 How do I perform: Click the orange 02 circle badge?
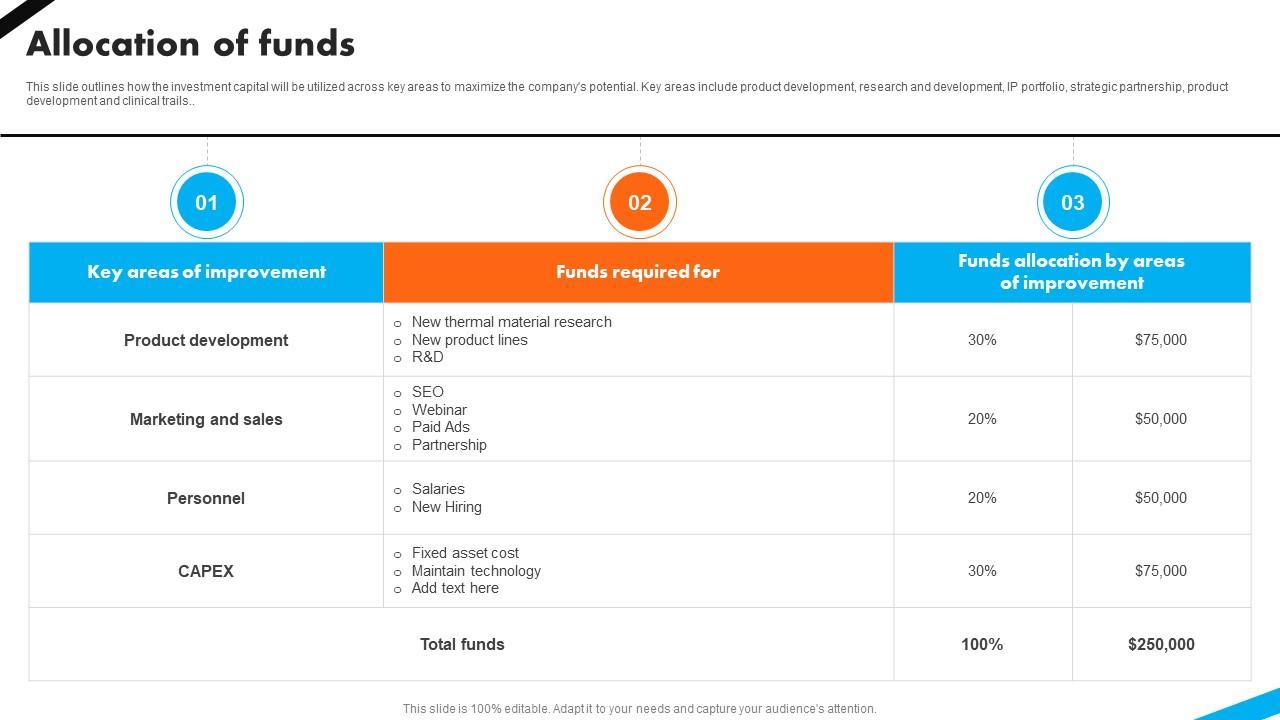(x=640, y=203)
